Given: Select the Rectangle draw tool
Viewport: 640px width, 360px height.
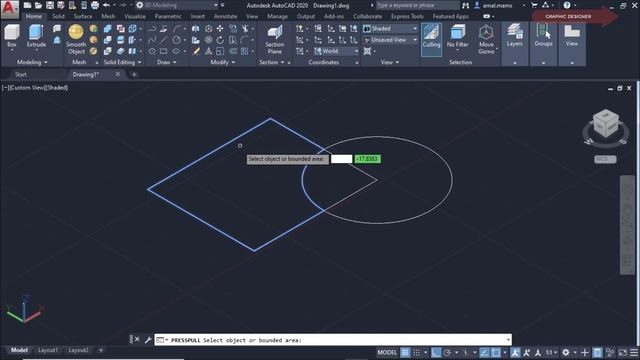Looking at the screenshot, I should pyautogui.click(x=164, y=51).
